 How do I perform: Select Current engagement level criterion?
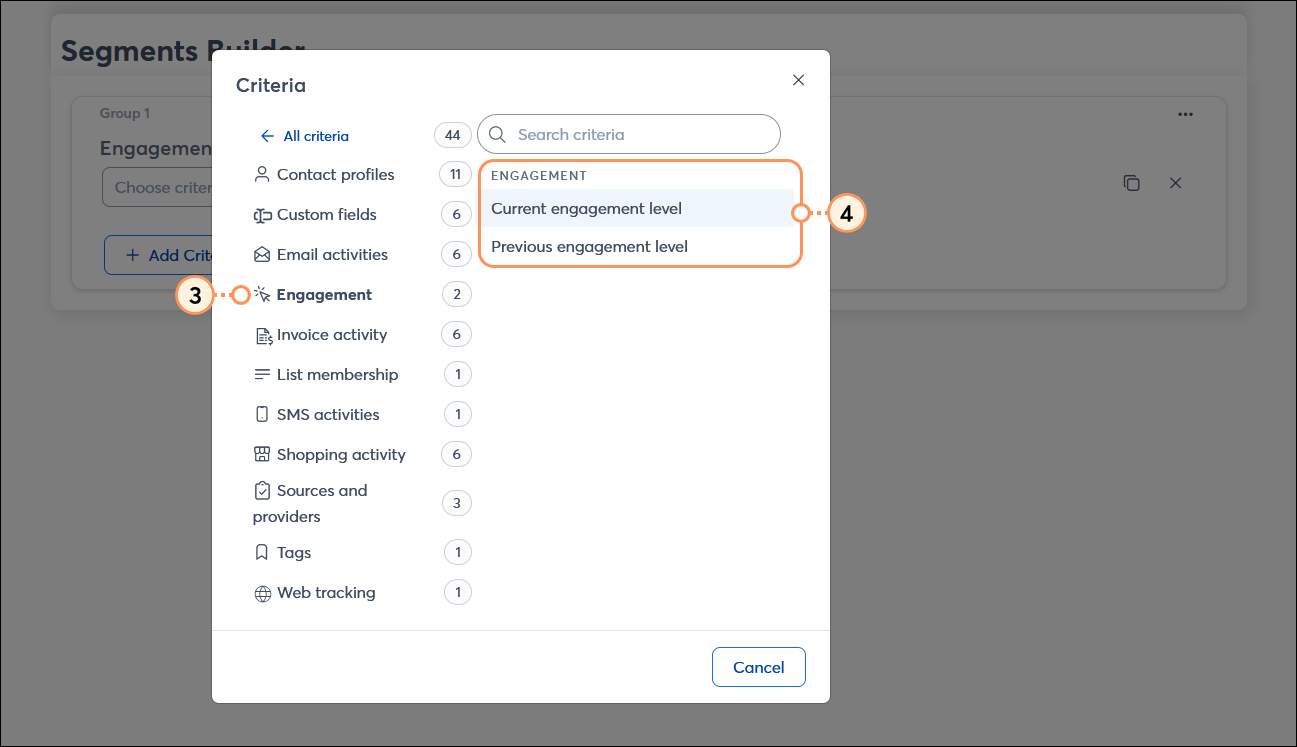click(x=586, y=209)
